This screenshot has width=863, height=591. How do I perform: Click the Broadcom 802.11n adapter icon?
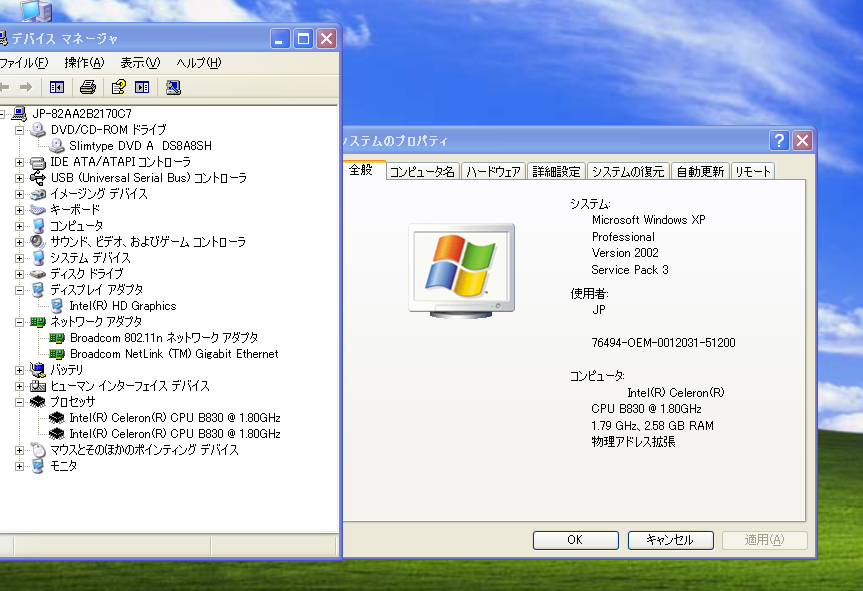coord(56,337)
